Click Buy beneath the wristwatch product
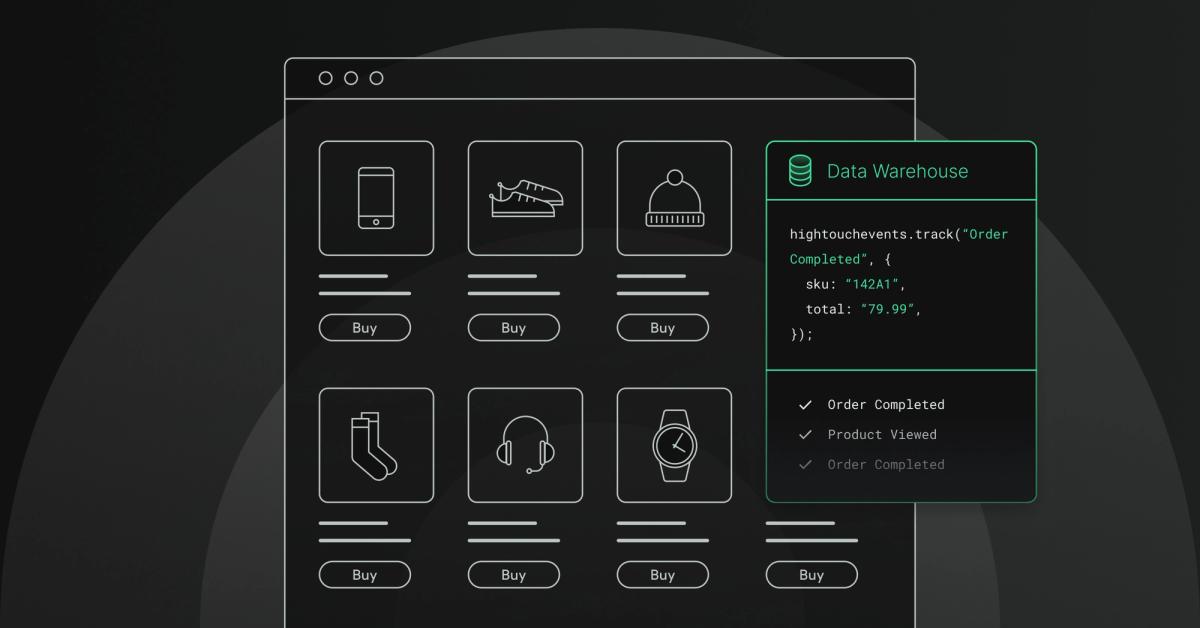1200x628 pixels. click(662, 575)
